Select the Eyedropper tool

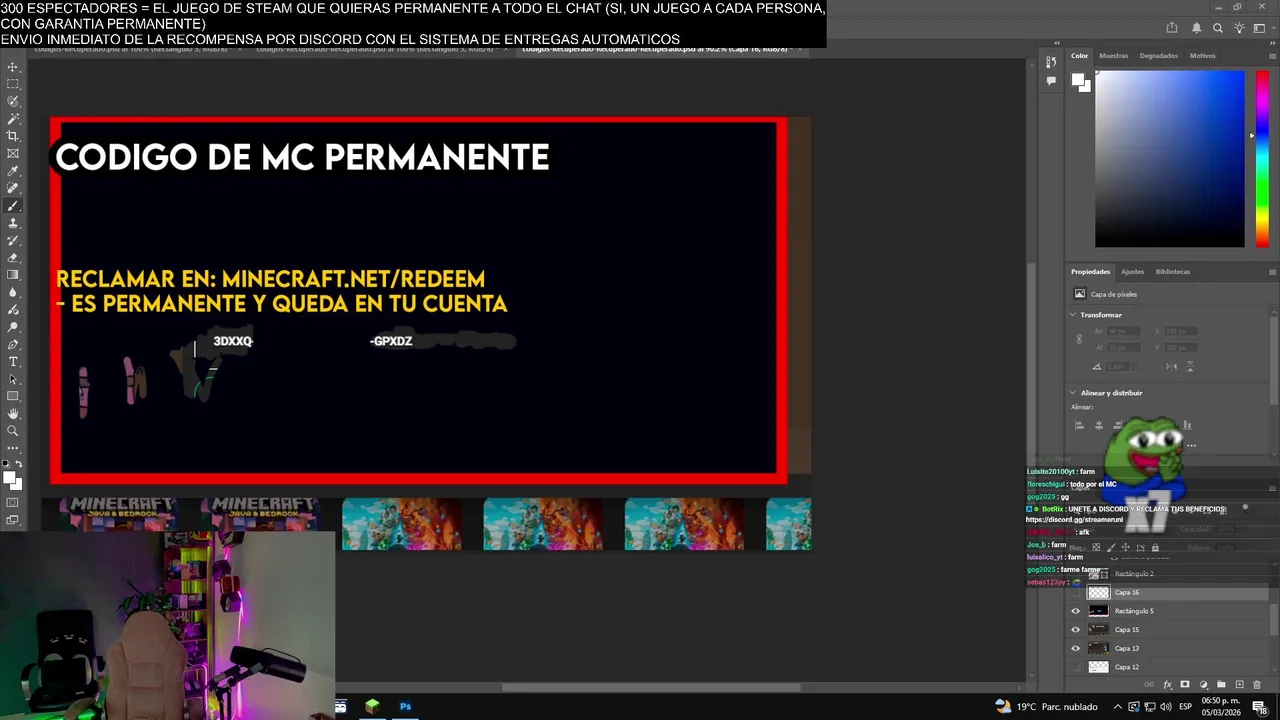[13, 171]
